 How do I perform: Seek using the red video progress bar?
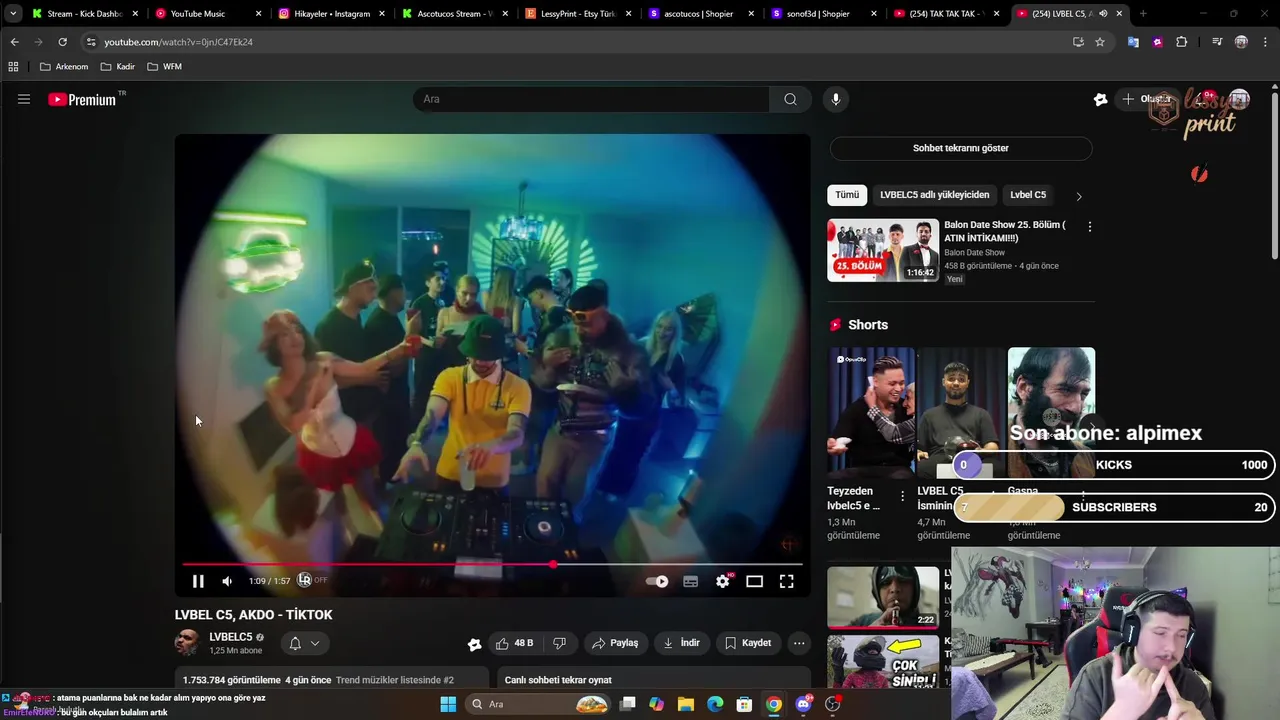(x=492, y=564)
